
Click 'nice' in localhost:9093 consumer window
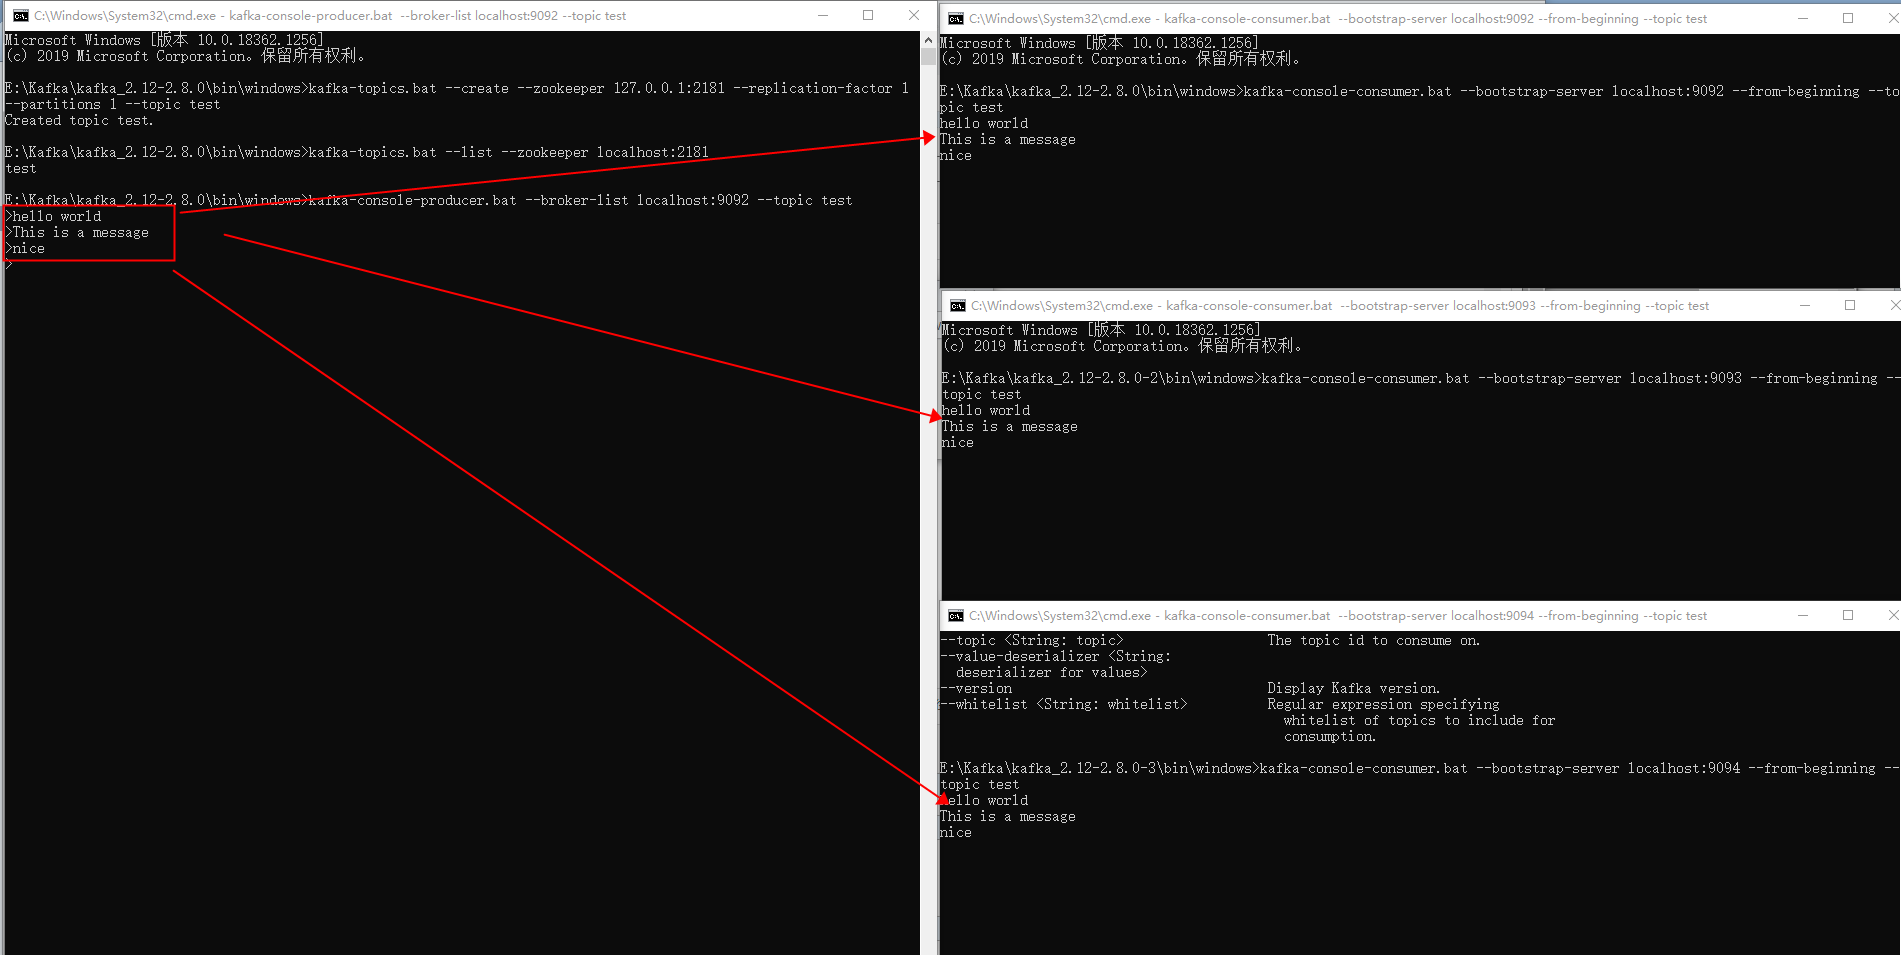pyautogui.click(x=958, y=442)
